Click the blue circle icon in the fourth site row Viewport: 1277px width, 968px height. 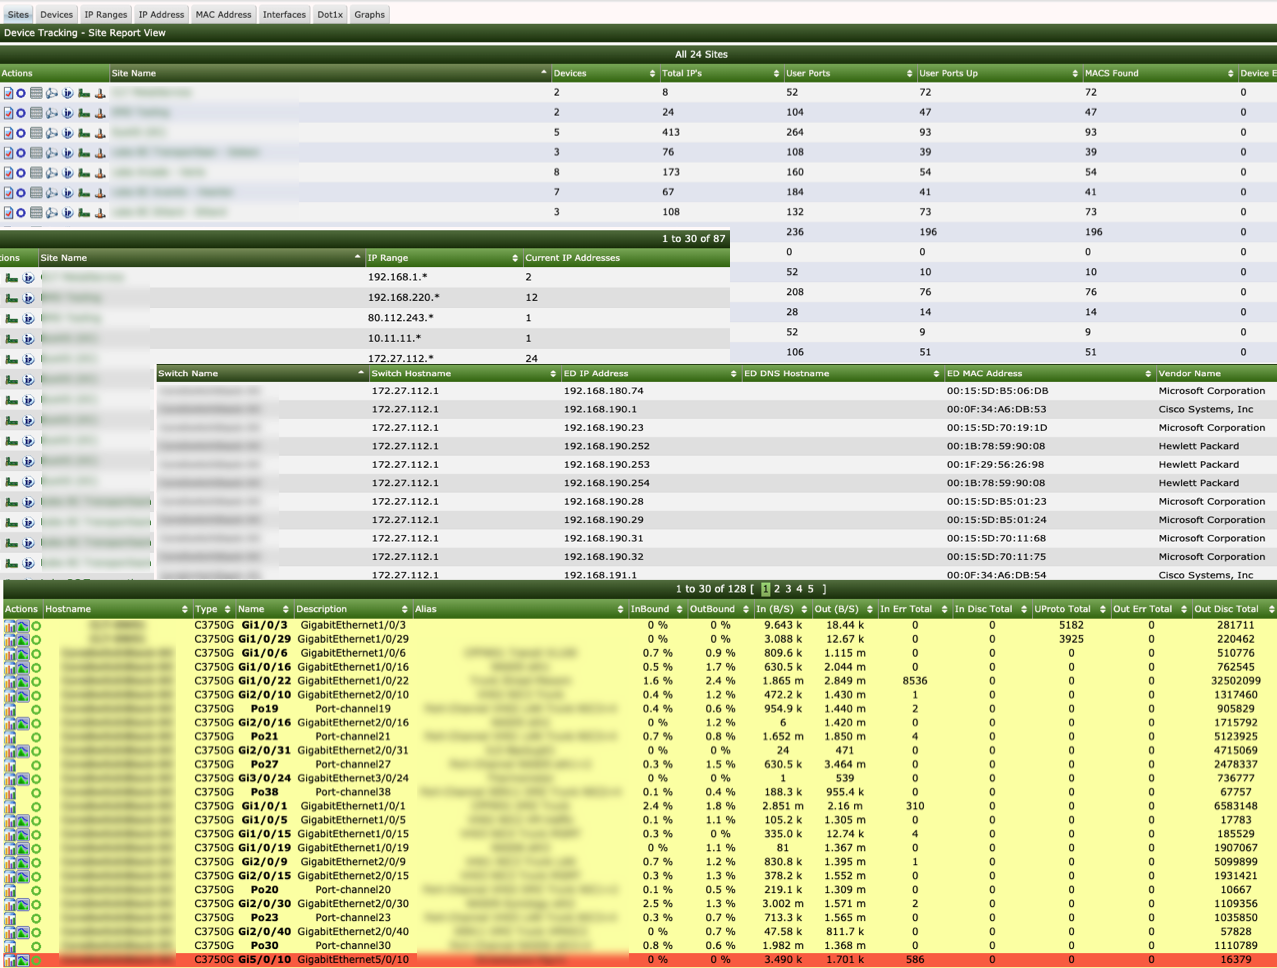21,153
